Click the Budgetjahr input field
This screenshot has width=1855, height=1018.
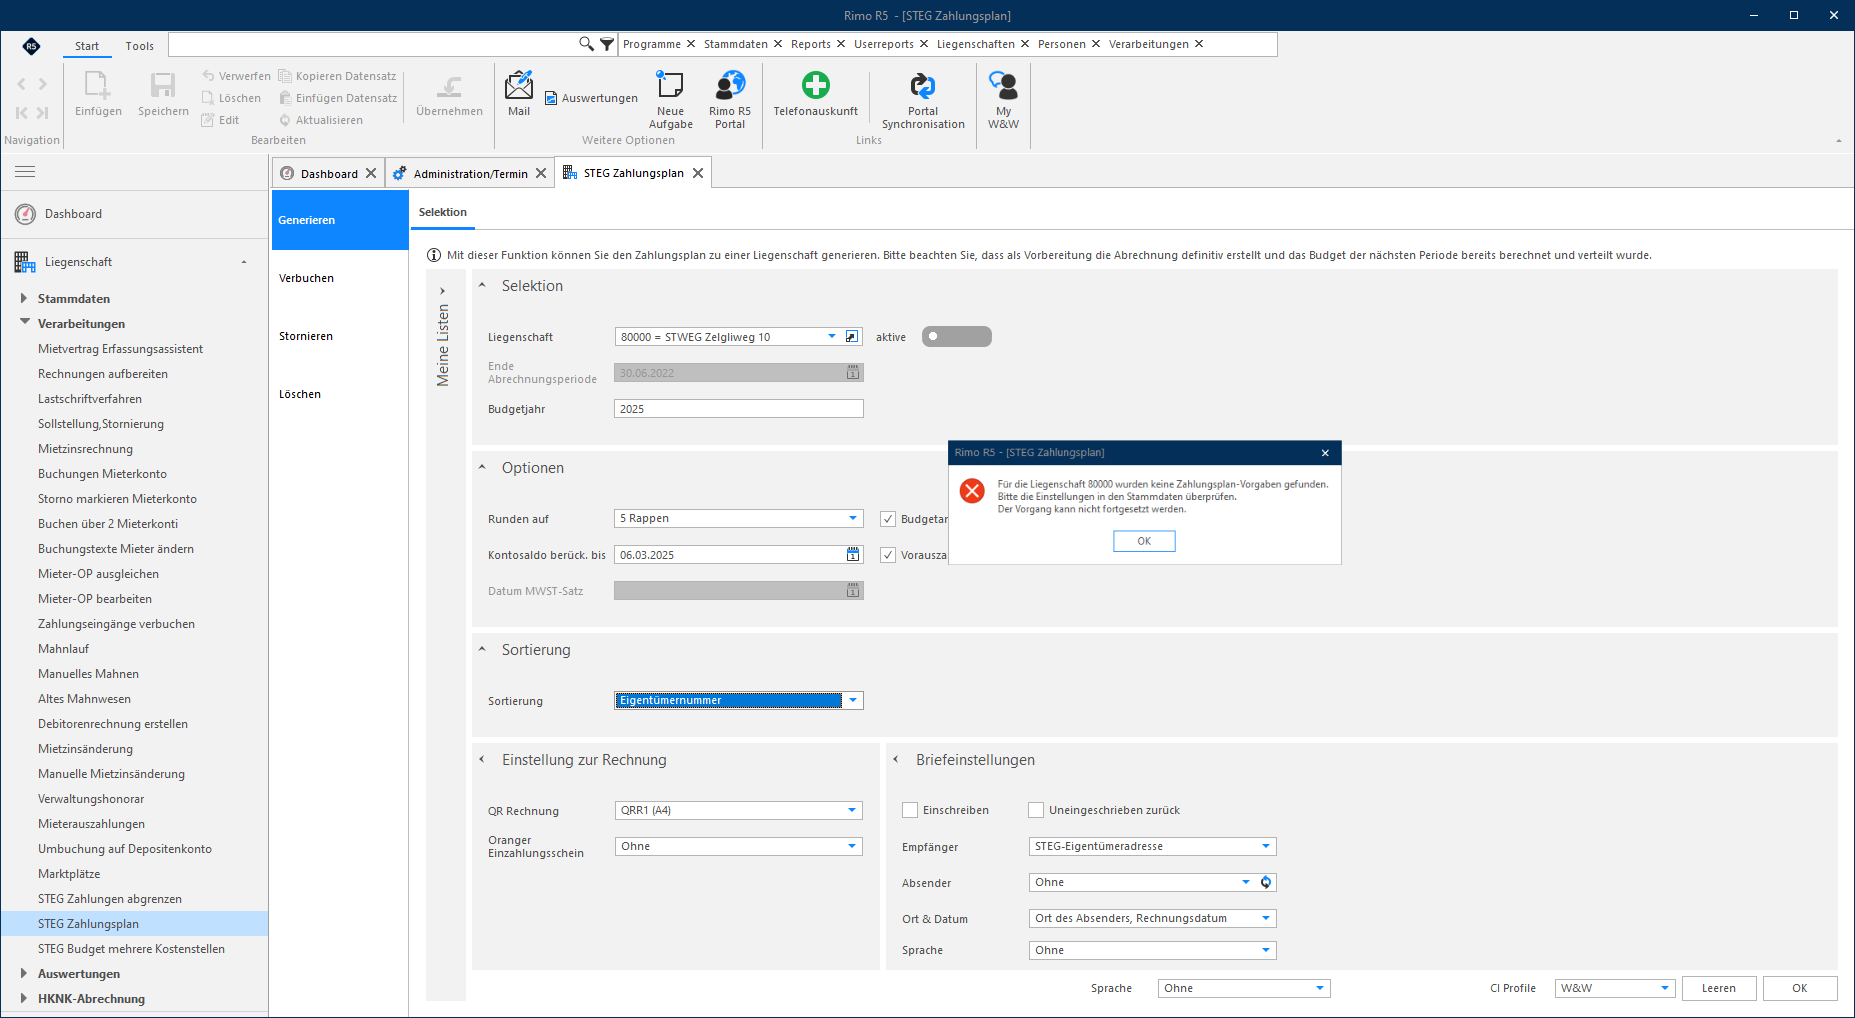coord(738,409)
